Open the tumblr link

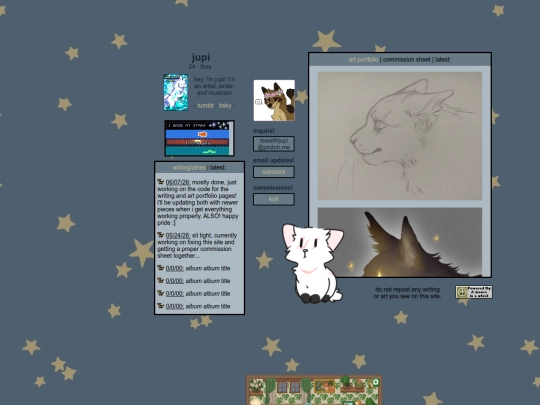(x=206, y=105)
